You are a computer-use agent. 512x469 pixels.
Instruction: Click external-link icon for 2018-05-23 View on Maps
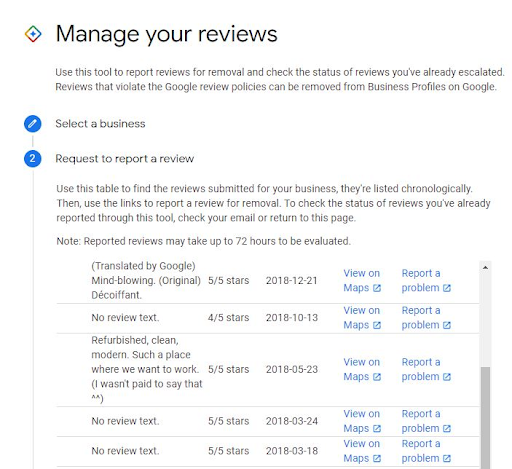tap(377, 377)
